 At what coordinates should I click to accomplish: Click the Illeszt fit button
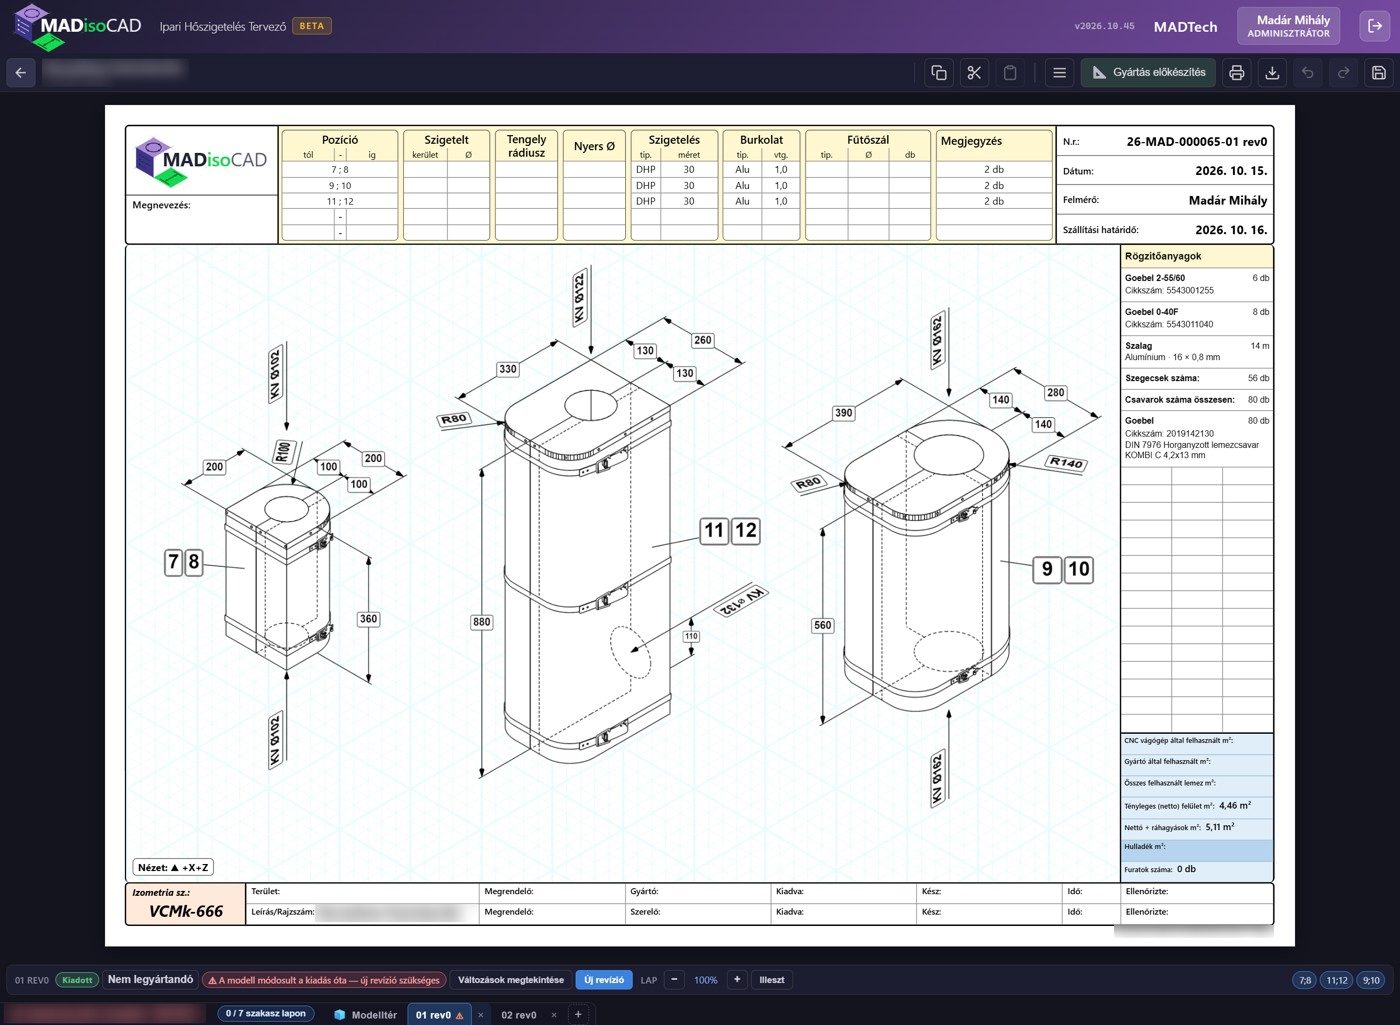point(772,980)
